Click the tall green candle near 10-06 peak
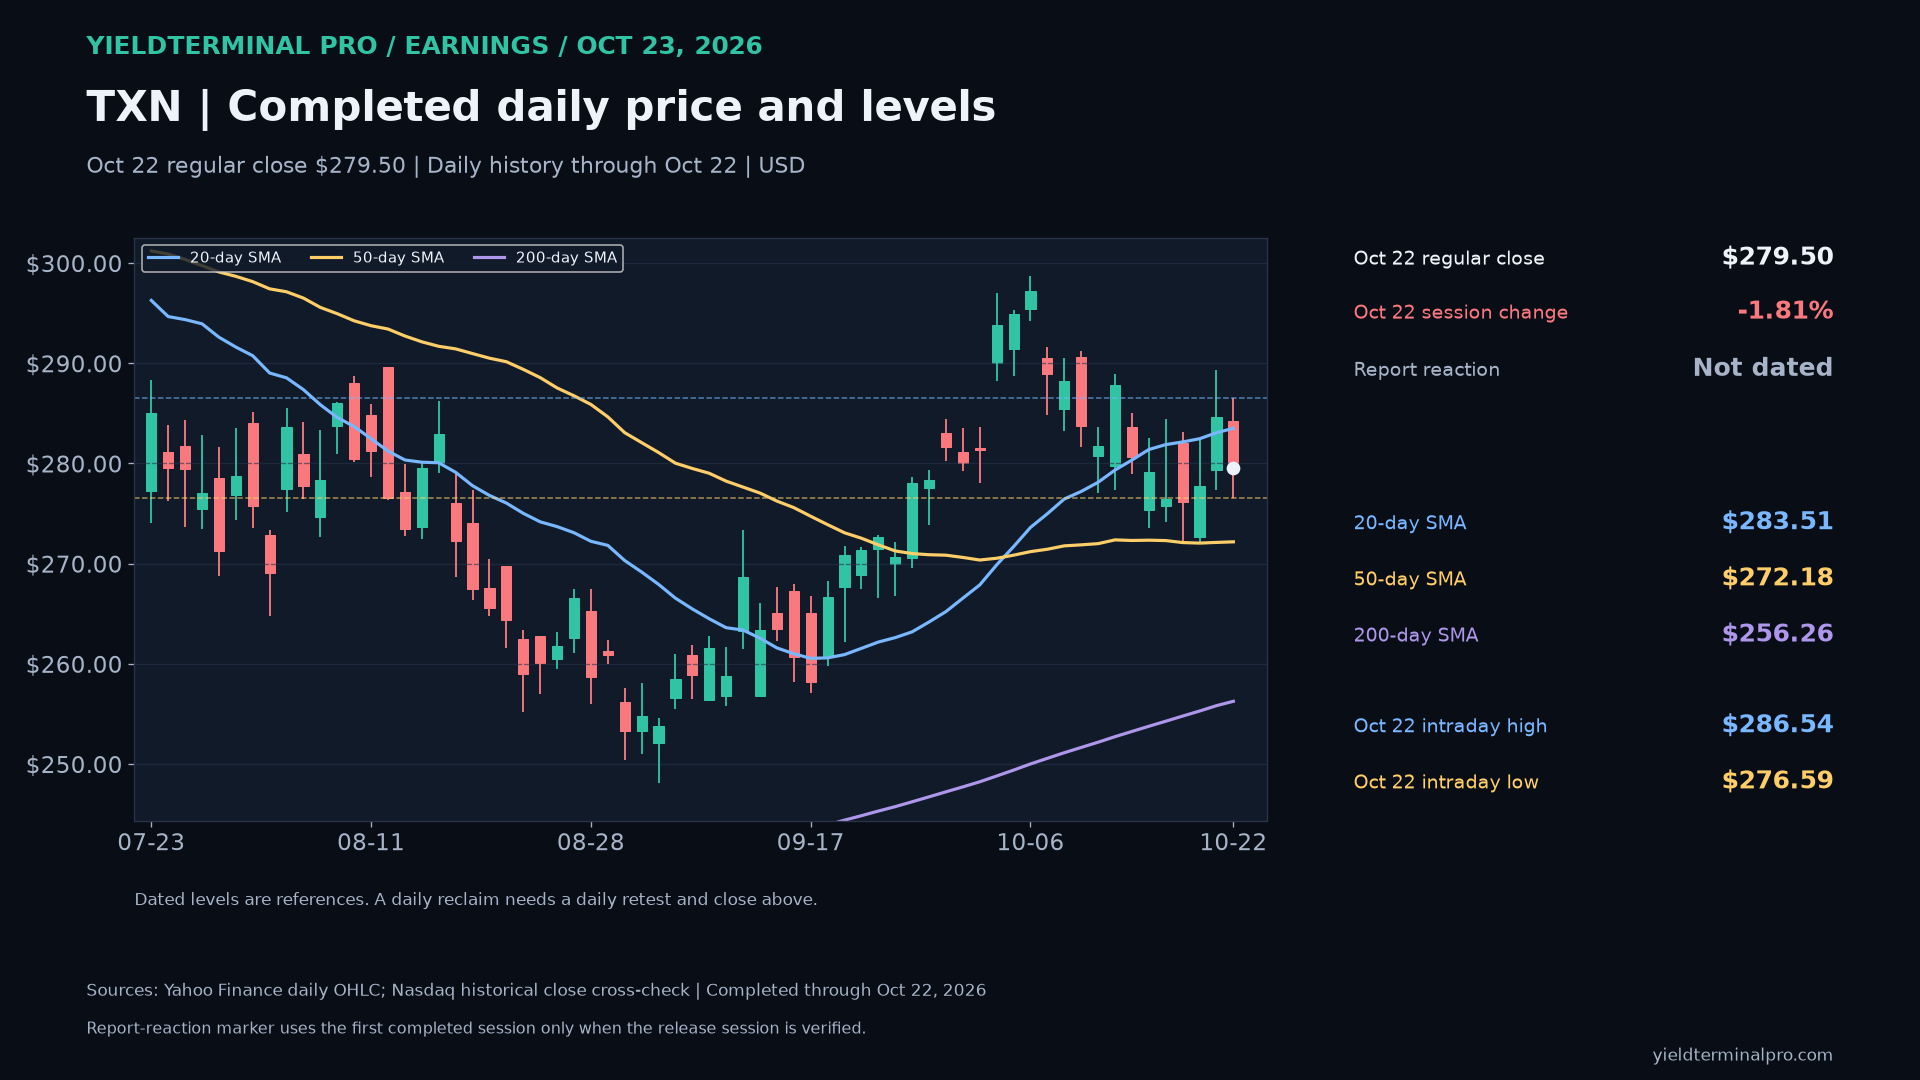Image resolution: width=1920 pixels, height=1080 pixels. 997,343
